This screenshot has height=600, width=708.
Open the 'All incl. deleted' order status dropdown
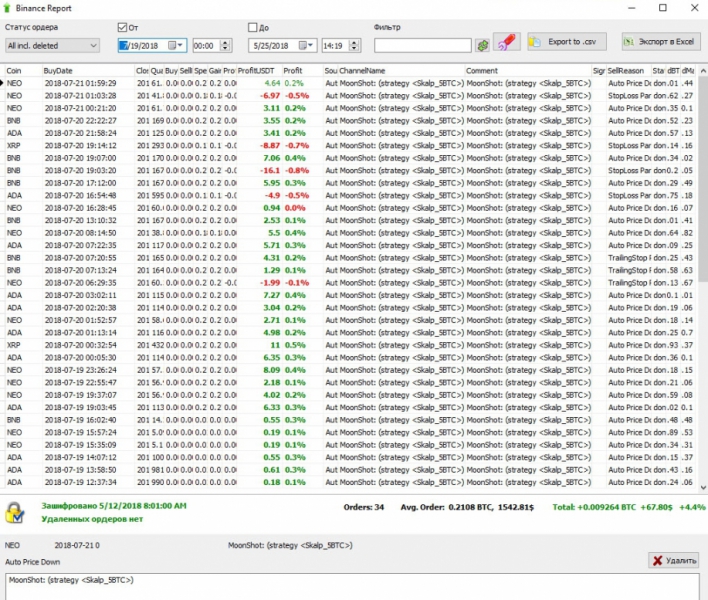(52, 46)
